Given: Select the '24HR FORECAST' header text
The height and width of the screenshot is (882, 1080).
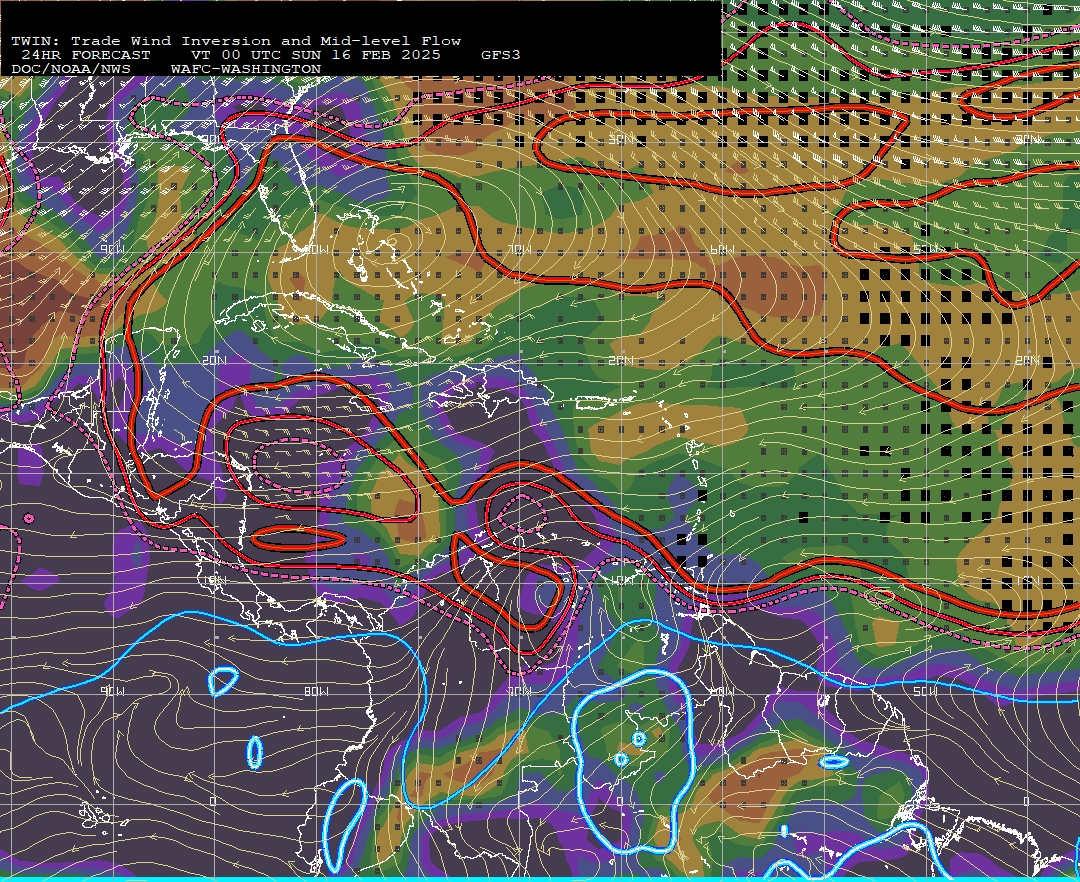Looking at the screenshot, I should 85,55.
